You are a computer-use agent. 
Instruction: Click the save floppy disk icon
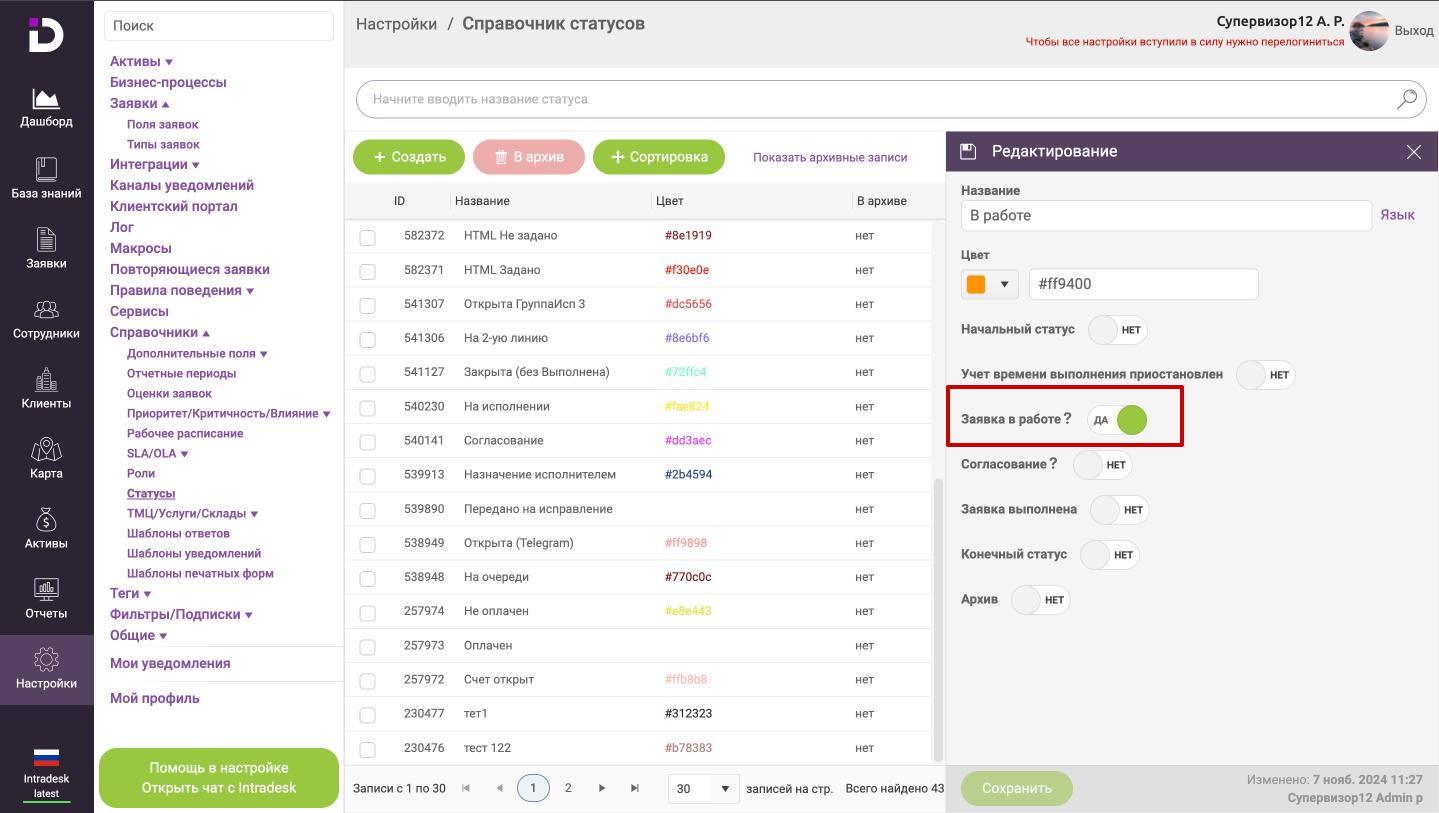click(x=967, y=152)
